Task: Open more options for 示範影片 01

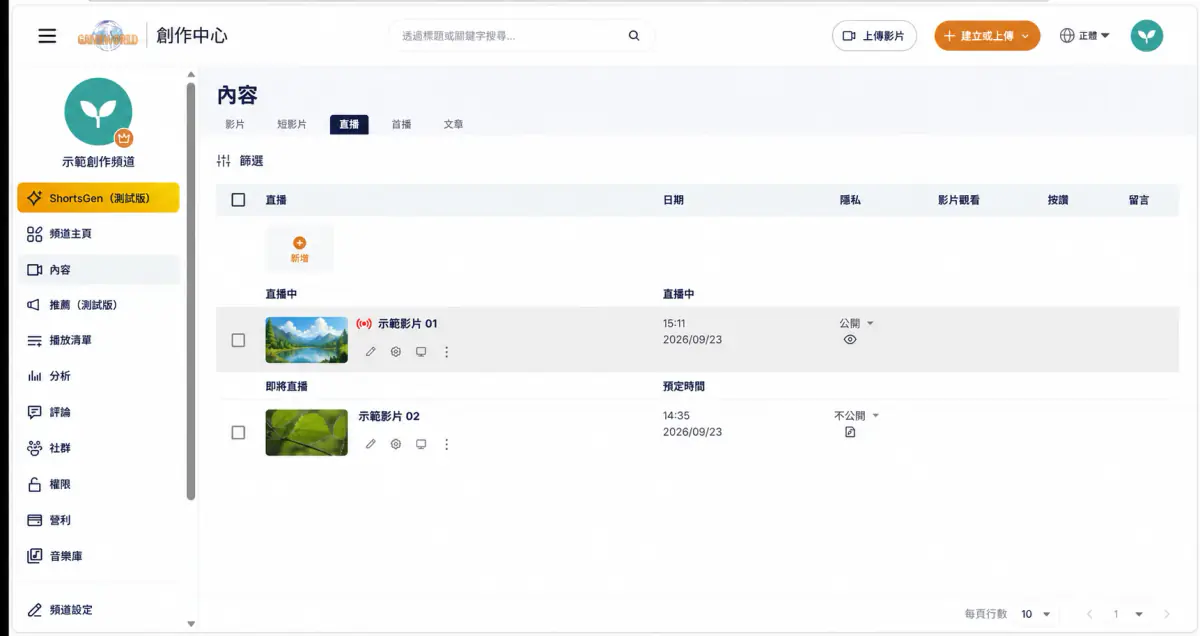Action: (x=446, y=352)
